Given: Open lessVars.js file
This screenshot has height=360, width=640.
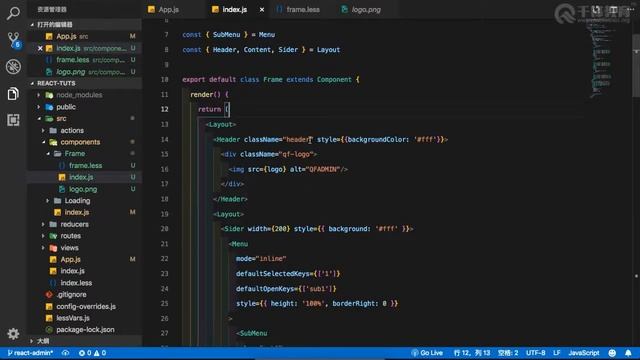Looking at the screenshot, I should [x=73, y=318].
